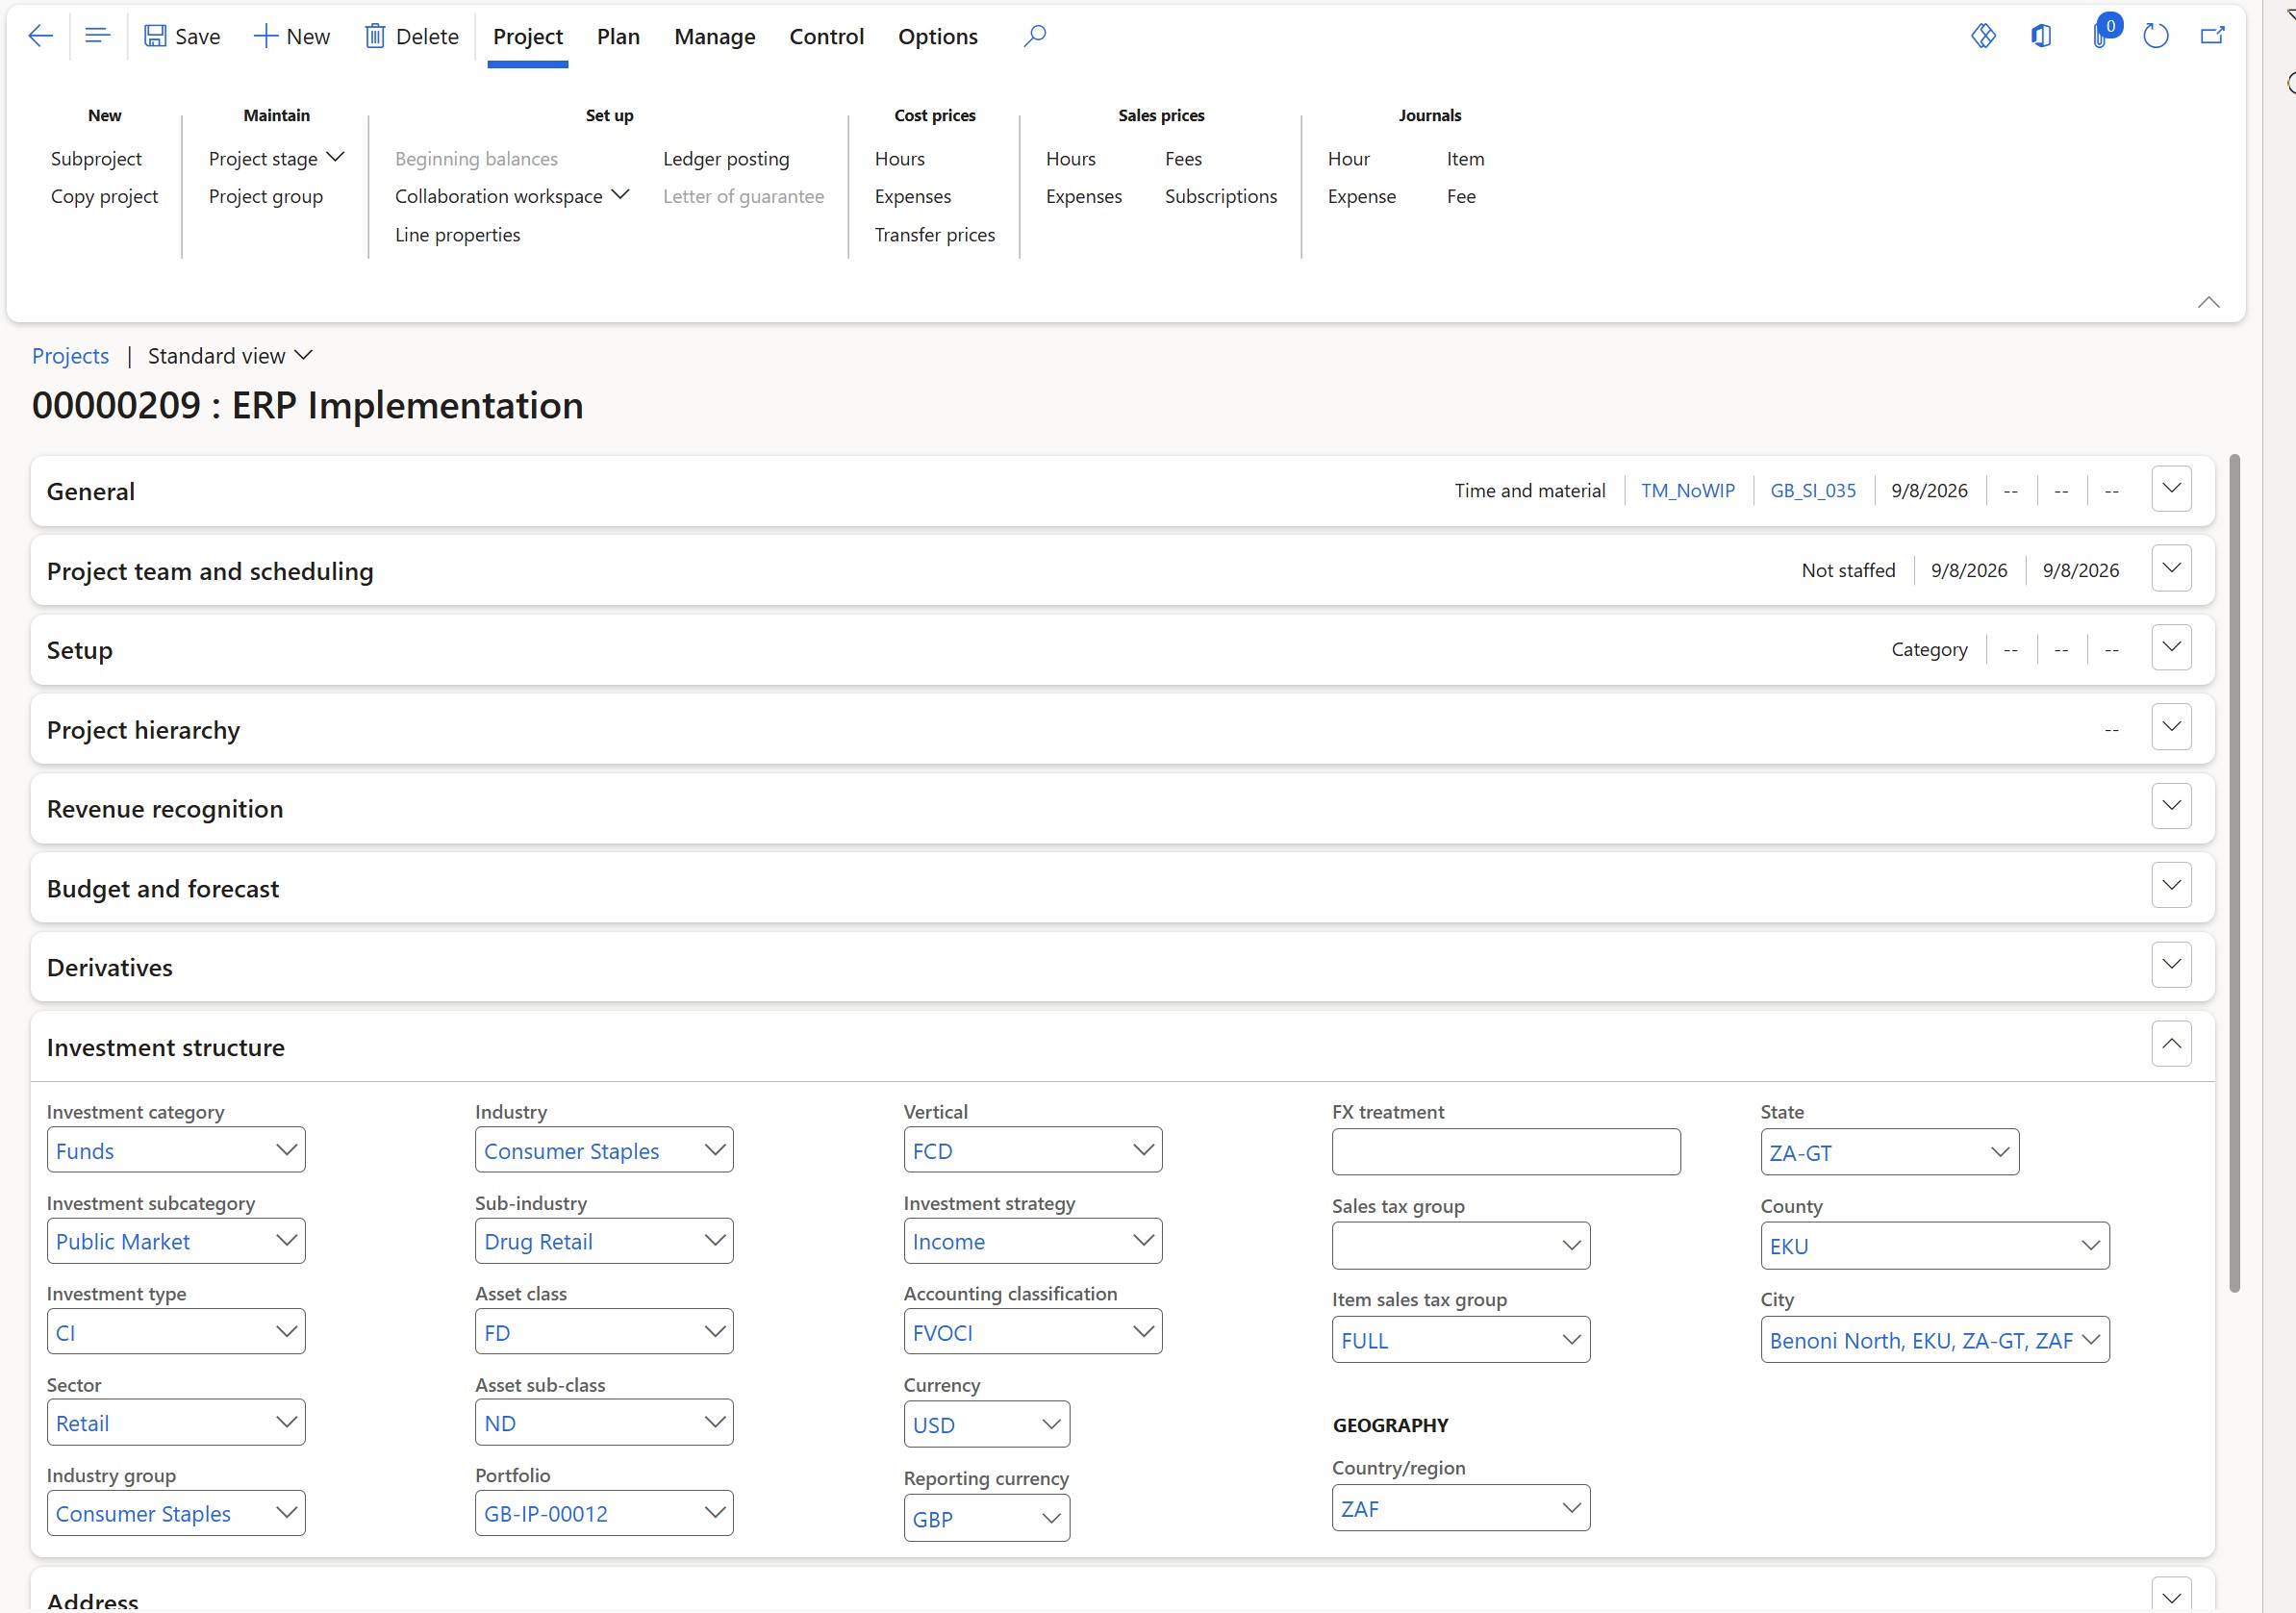Screen dimensions: 2296x1613
Task: Open the Project stage menu
Action: pyautogui.click(x=276, y=159)
